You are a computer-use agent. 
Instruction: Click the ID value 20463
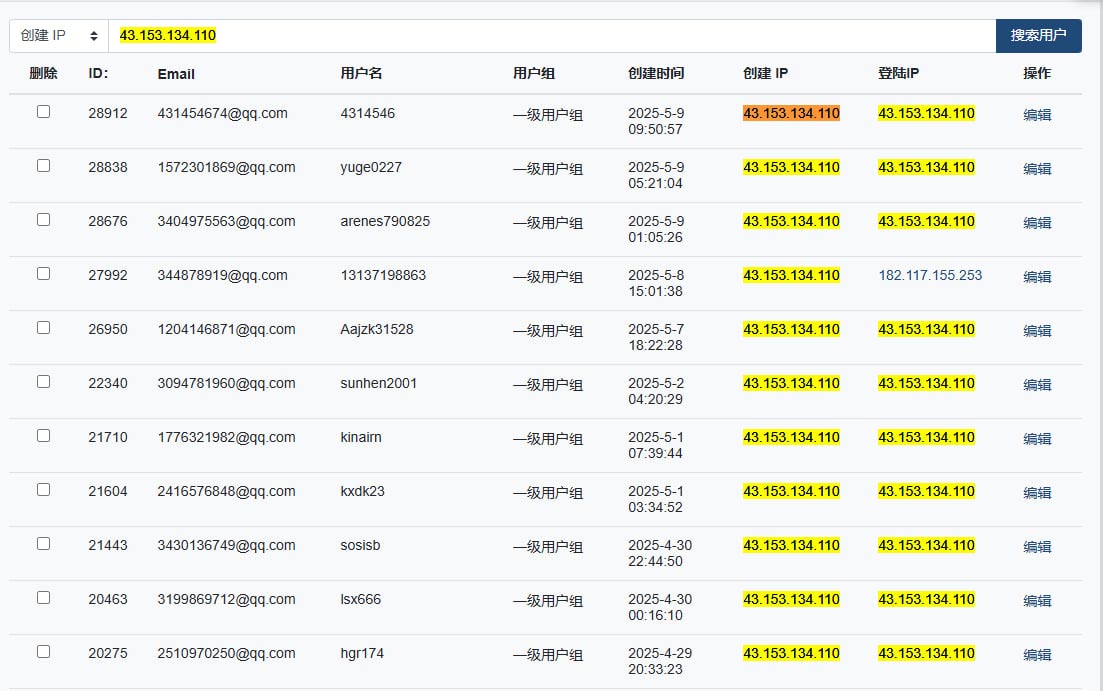tap(108, 600)
